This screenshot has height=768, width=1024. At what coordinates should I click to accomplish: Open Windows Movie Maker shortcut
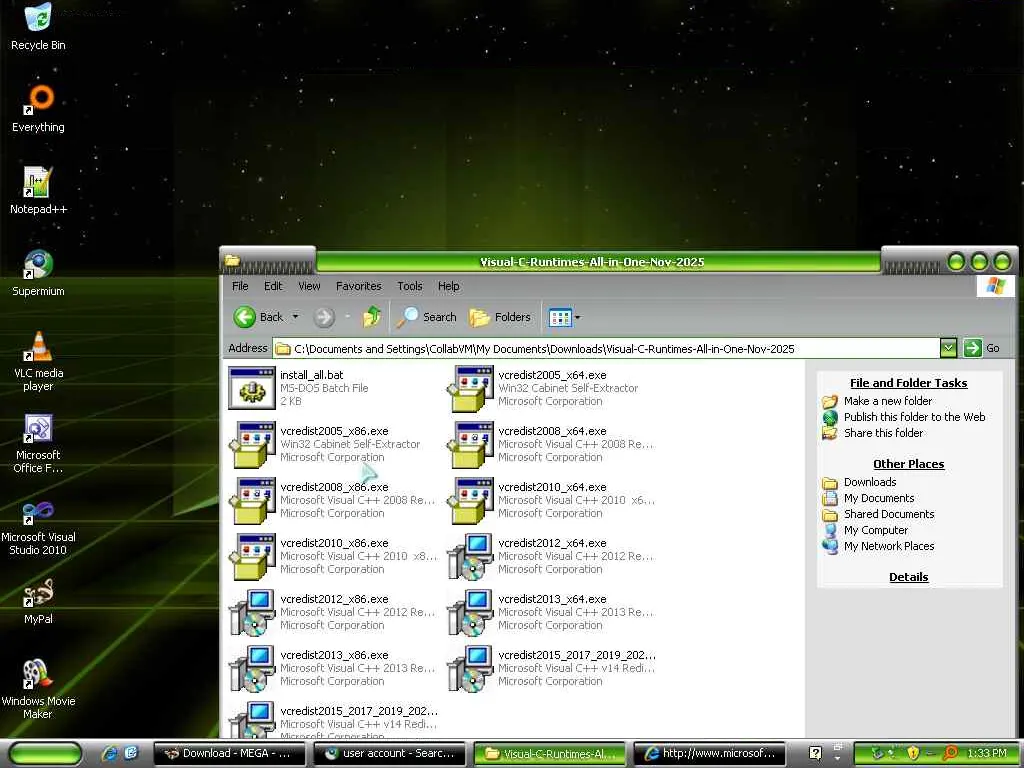pyautogui.click(x=38, y=689)
